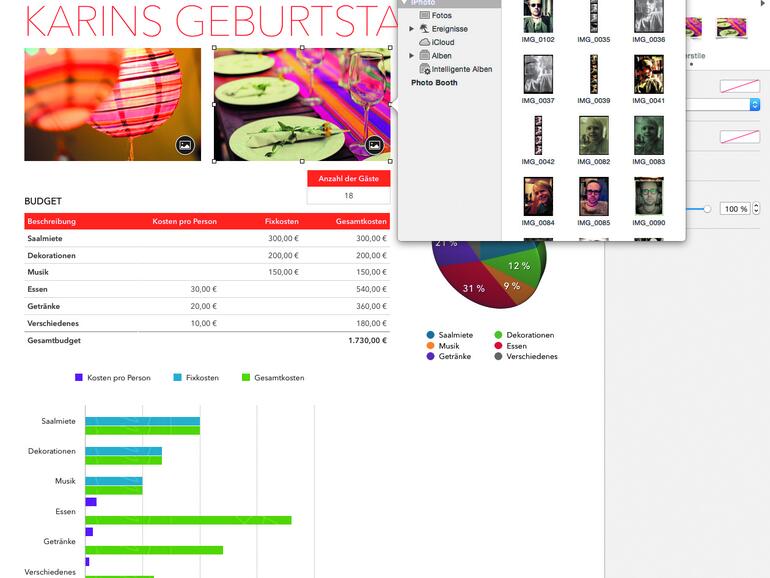Click the image placeholder icon on table-setting photo
This screenshot has height=578, width=770.
[x=374, y=145]
